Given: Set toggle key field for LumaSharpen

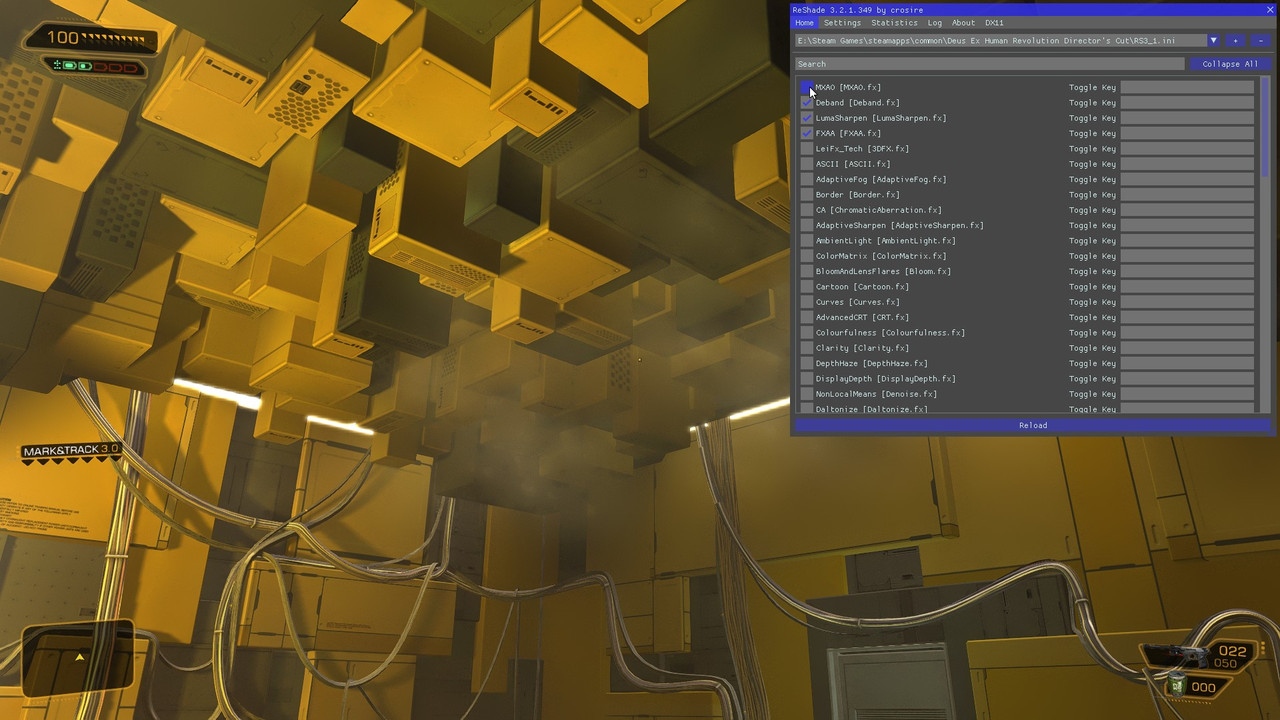Looking at the screenshot, I should tap(1187, 118).
